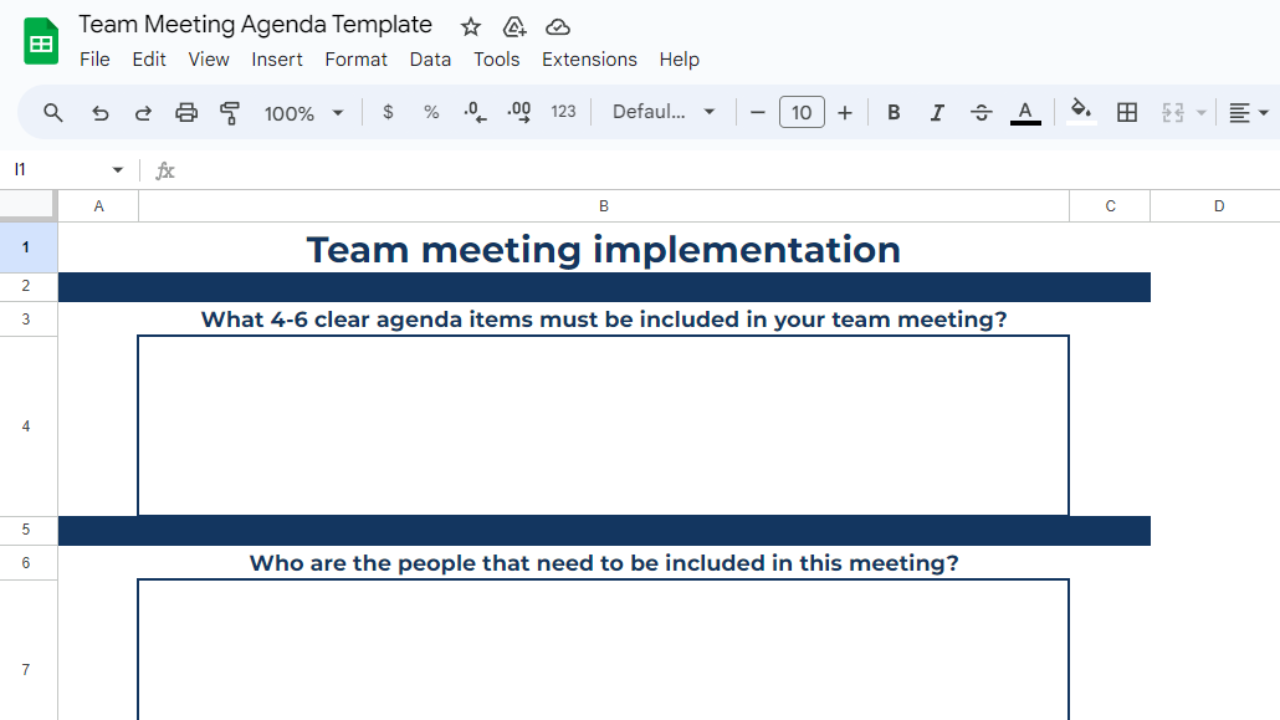Click the merge cells icon

pos(1173,113)
